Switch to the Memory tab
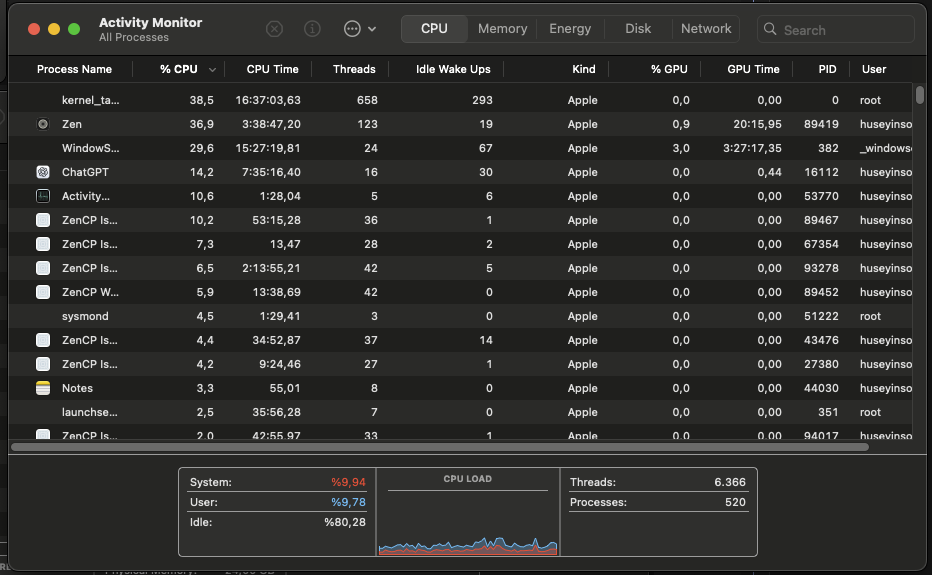 pos(502,29)
